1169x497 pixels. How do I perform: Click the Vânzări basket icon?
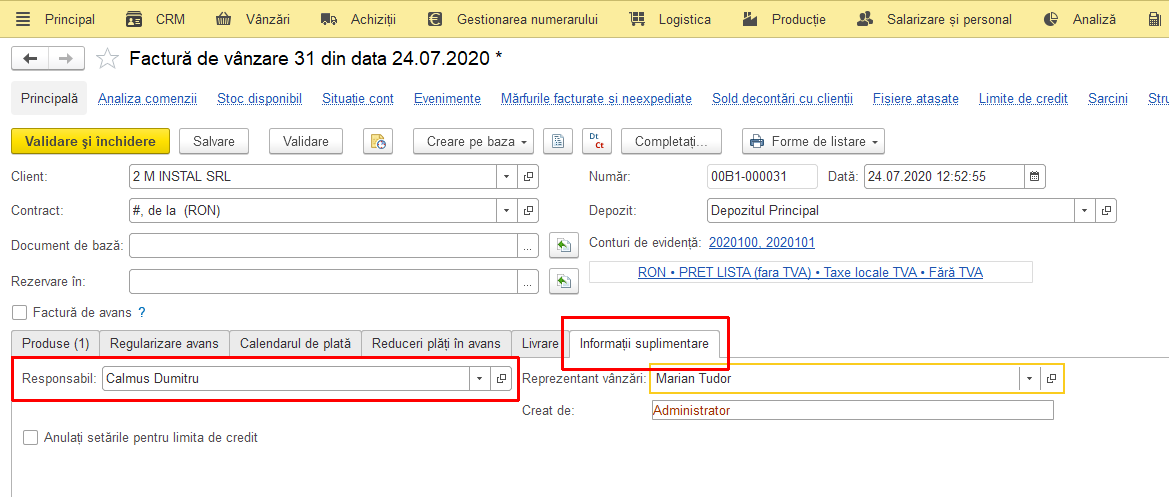click(223, 19)
